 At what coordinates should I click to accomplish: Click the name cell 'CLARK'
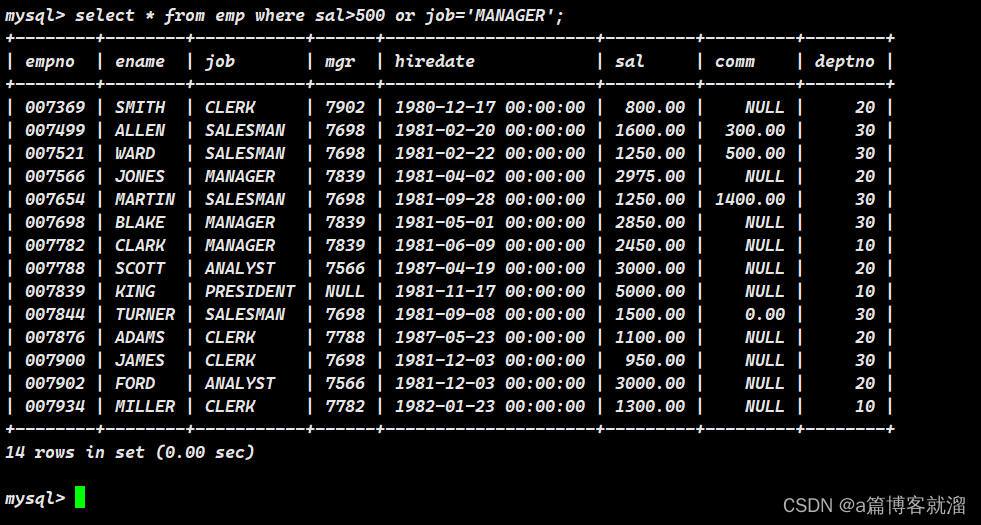point(140,245)
